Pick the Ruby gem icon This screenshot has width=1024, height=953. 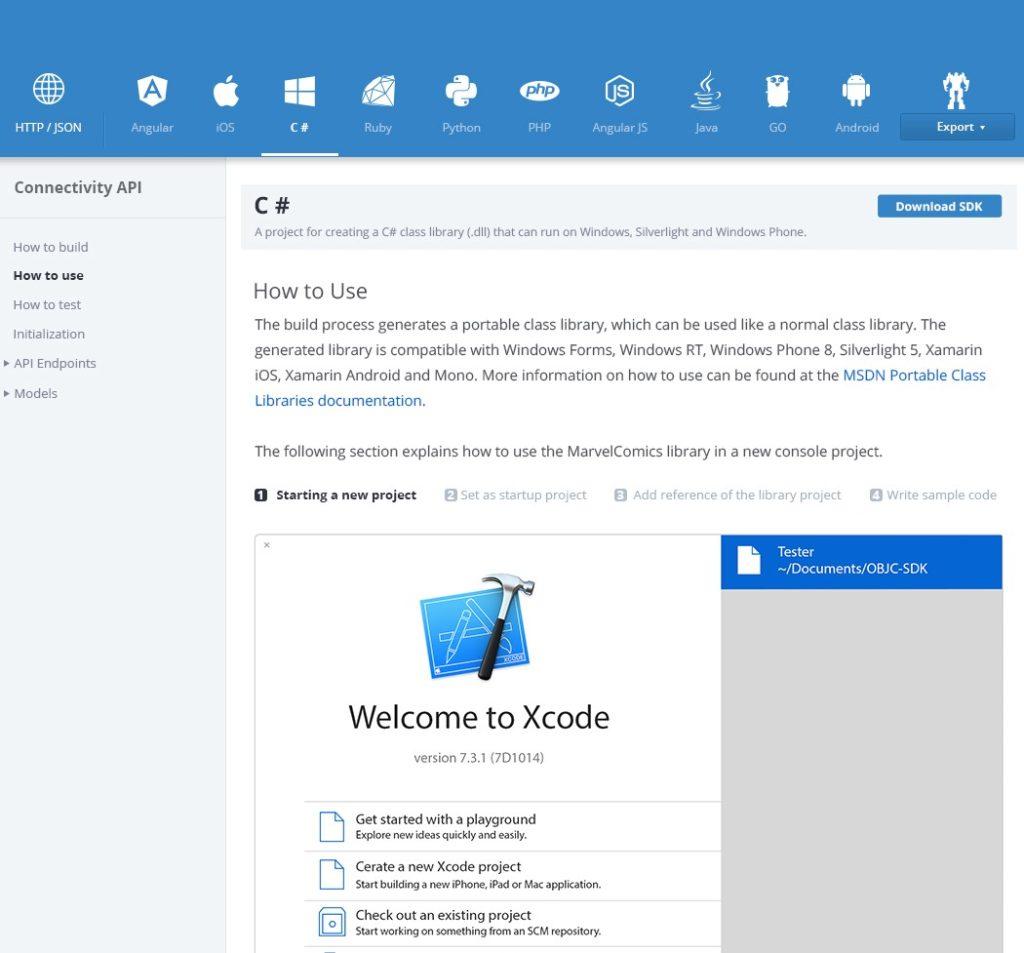(379, 91)
